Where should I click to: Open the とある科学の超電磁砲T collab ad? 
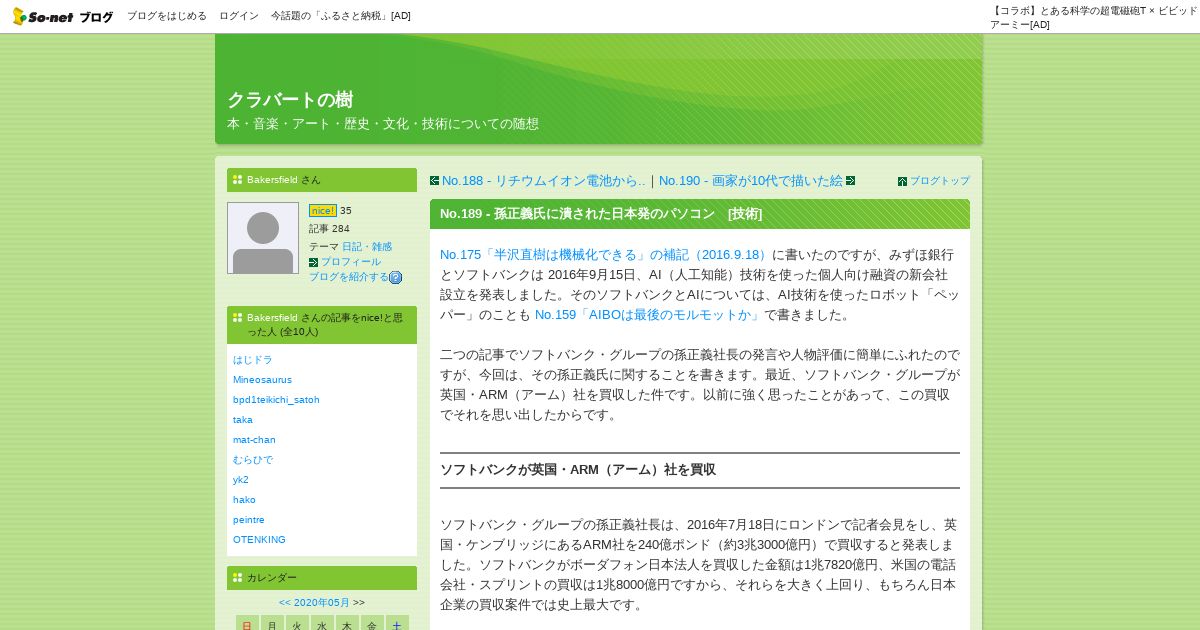[x=1093, y=17]
